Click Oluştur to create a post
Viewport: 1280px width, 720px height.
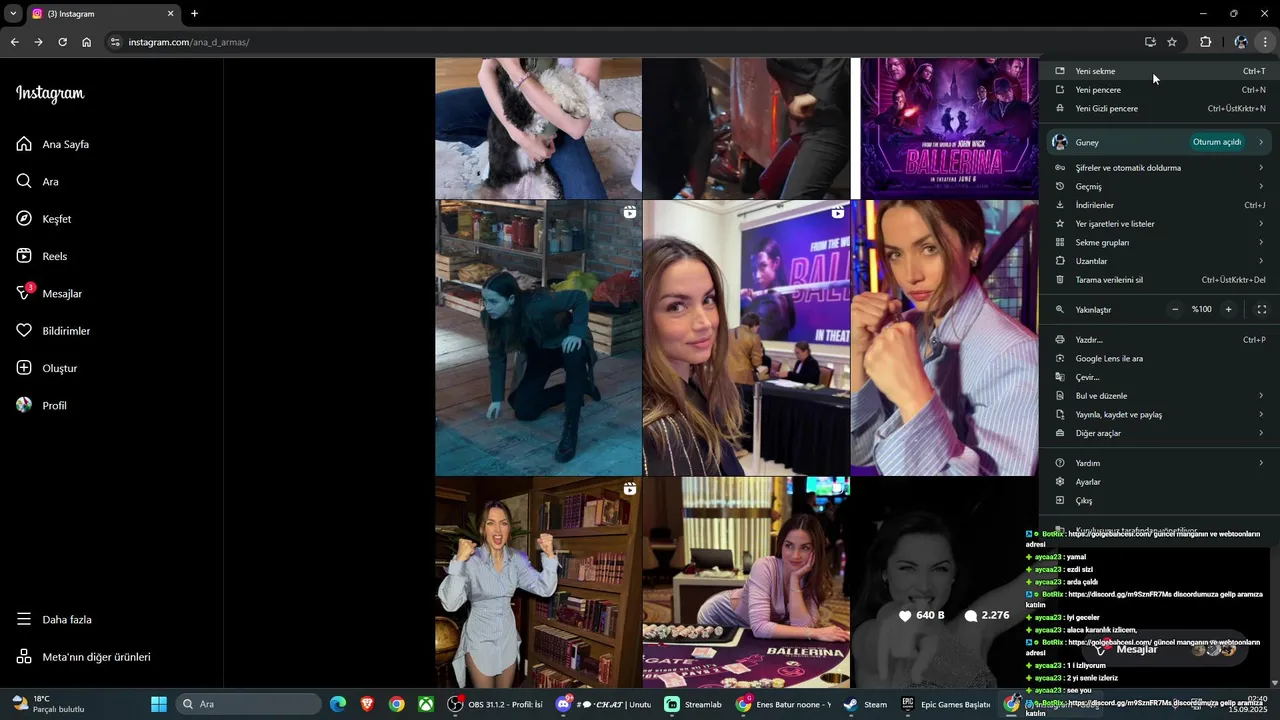[x=47, y=368]
